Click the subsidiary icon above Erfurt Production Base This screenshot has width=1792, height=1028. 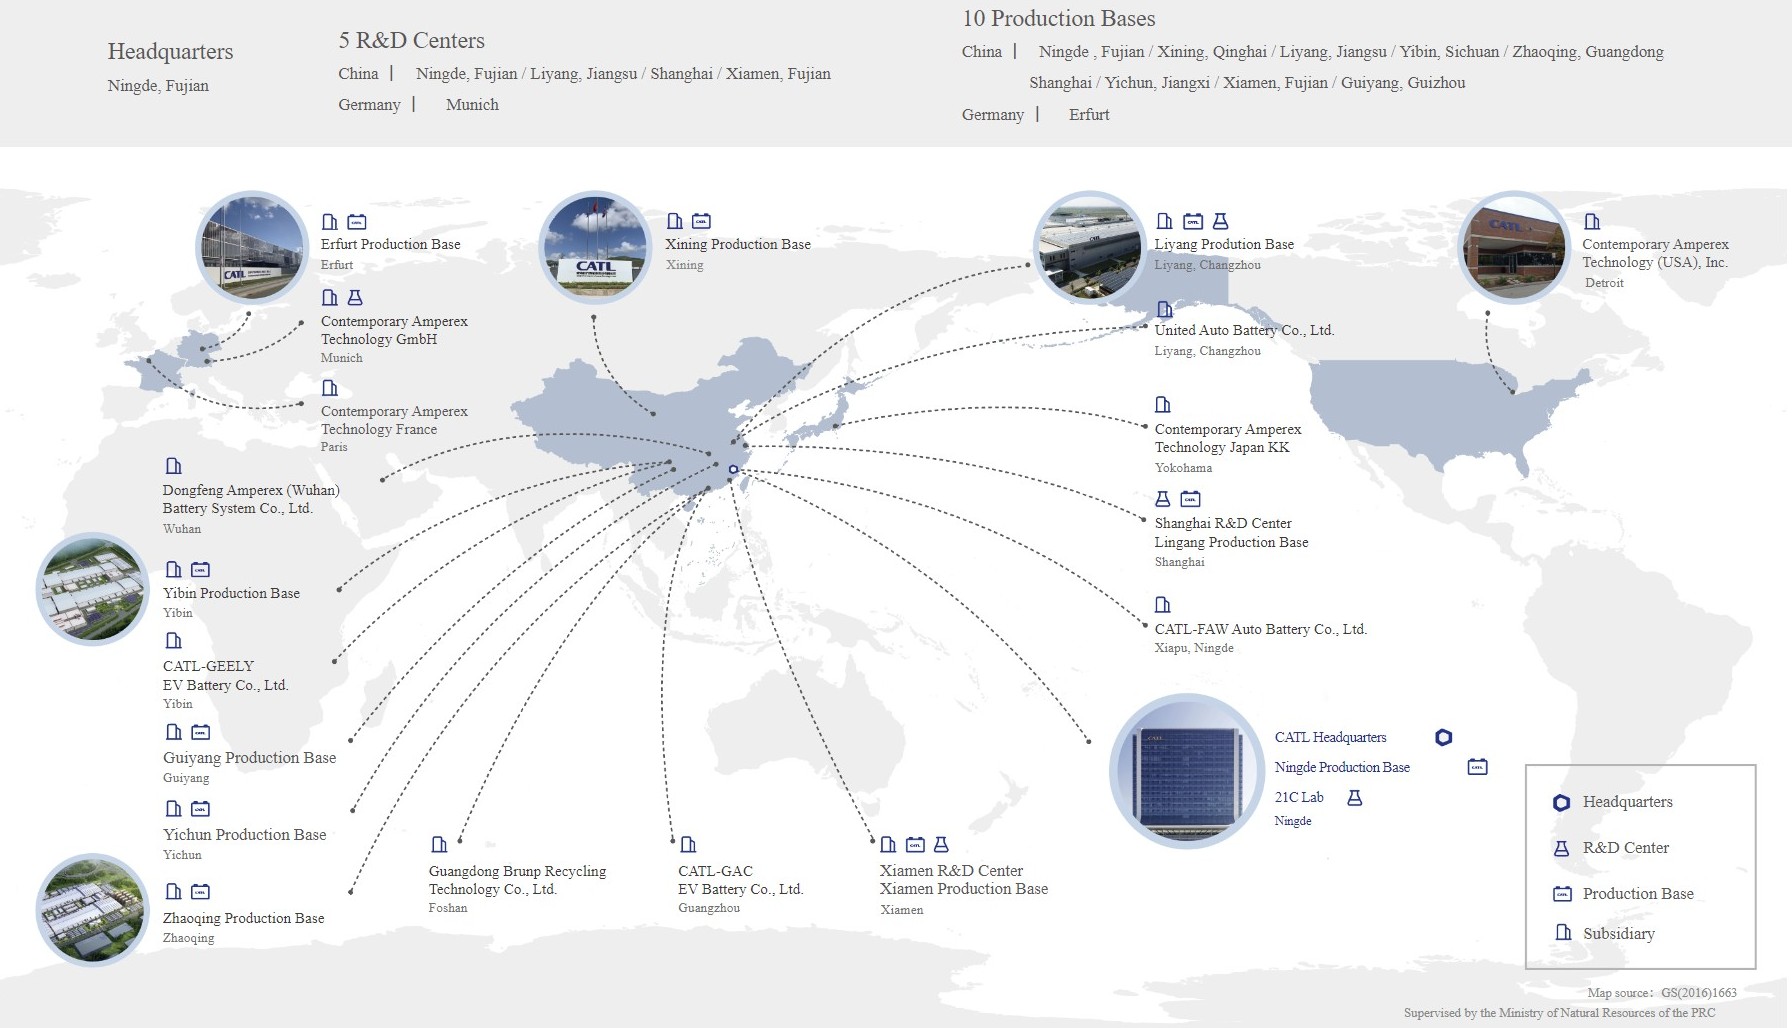[330, 222]
